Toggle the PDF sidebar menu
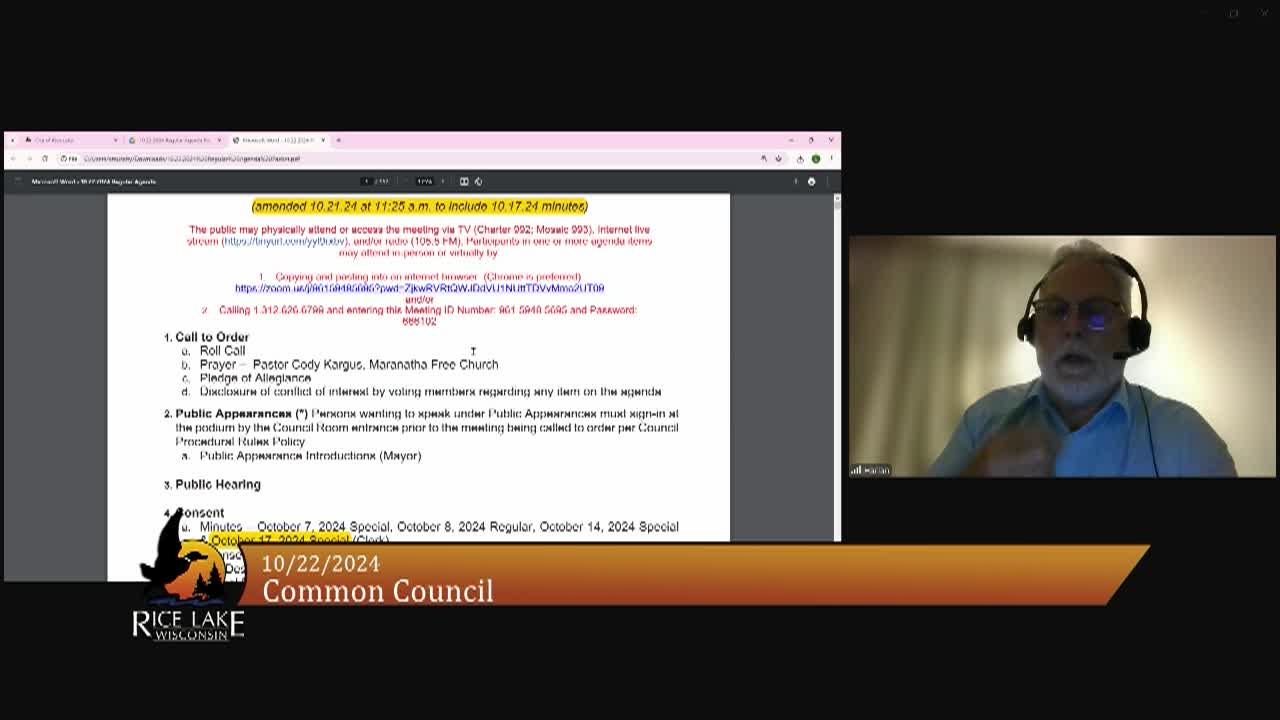Screen dimensions: 1280x720 click(18, 181)
